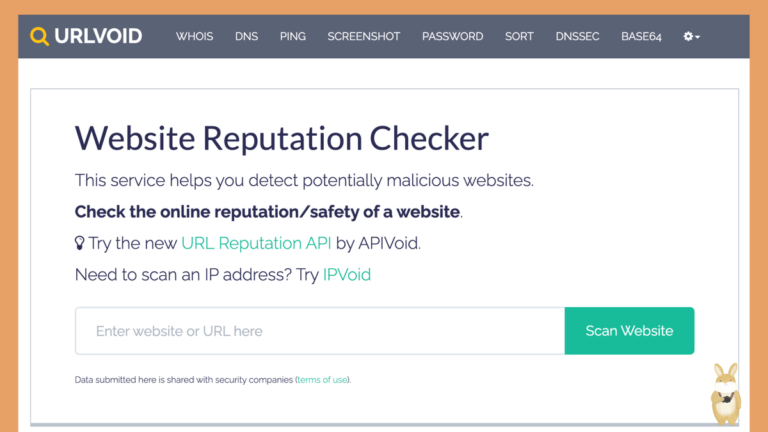Go to the PING tool

click(293, 36)
